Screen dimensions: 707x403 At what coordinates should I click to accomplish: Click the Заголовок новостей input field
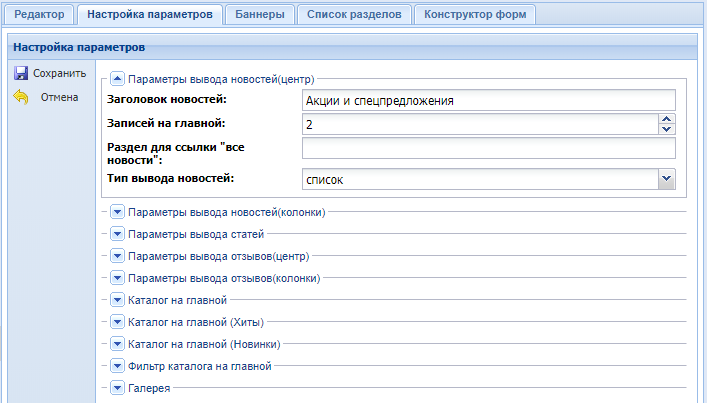click(x=489, y=100)
